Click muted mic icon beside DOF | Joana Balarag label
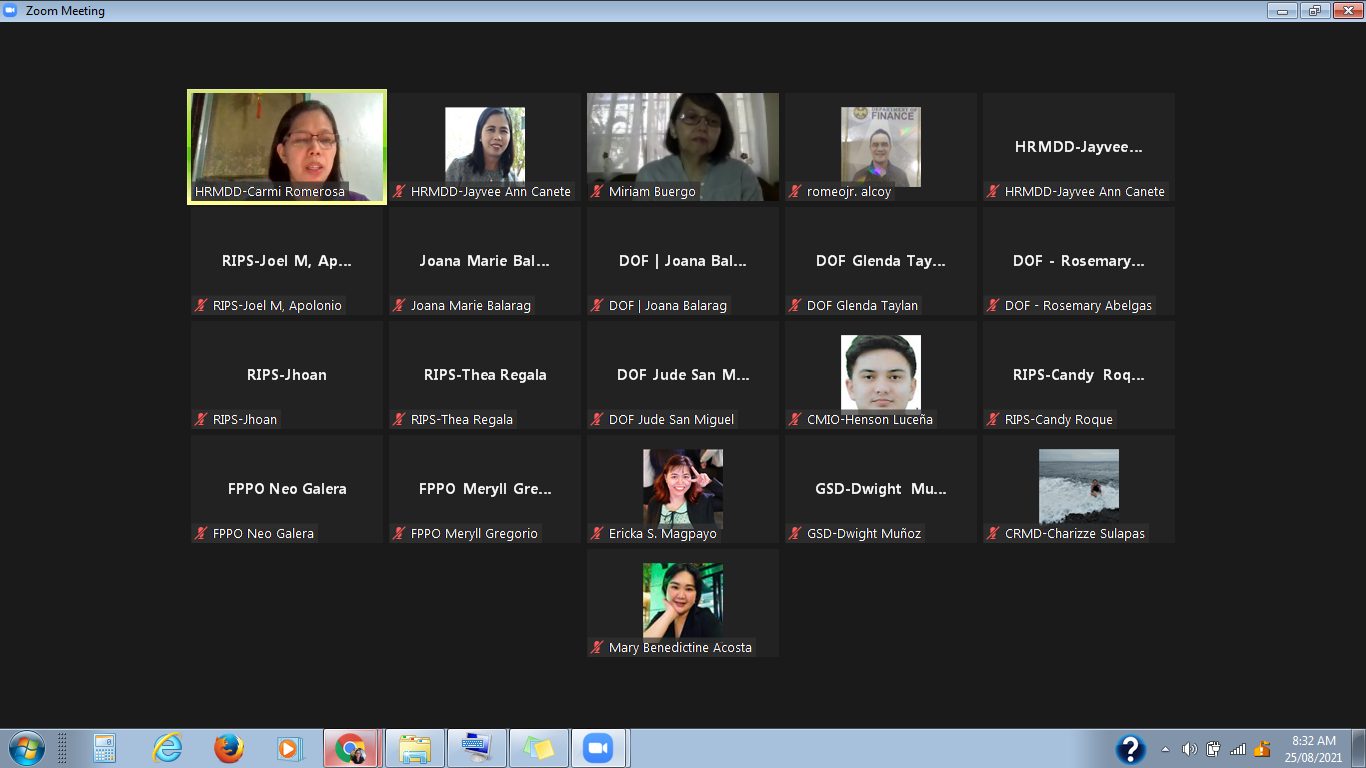1366x768 pixels. click(597, 306)
